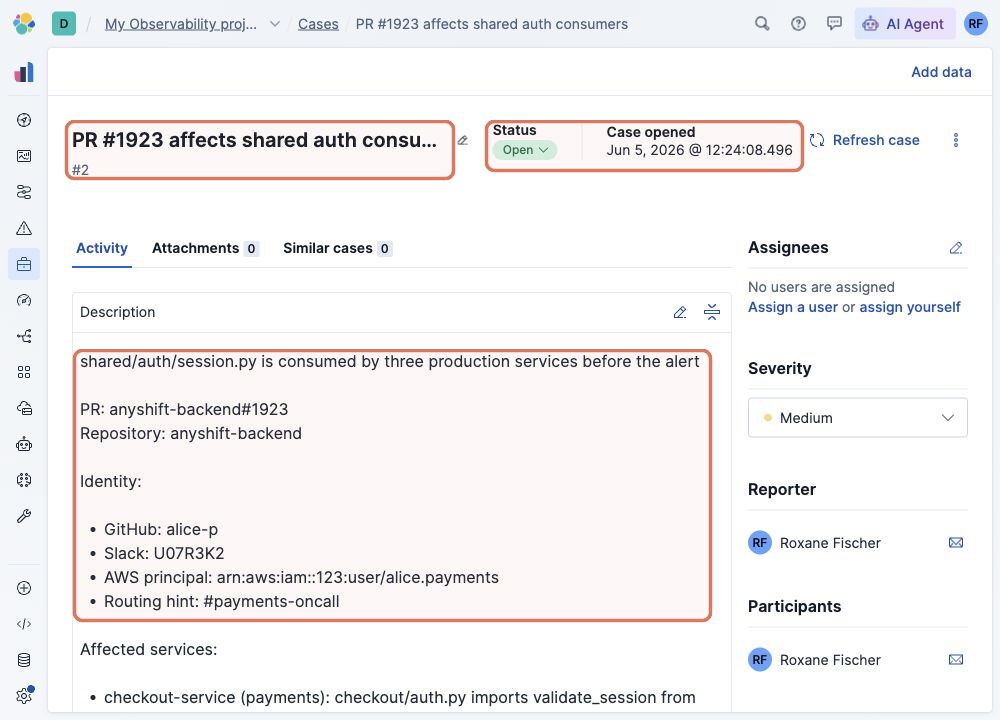Open Discover compass icon in sidebar
Screen dimensions: 1000x720
tap(24, 120)
